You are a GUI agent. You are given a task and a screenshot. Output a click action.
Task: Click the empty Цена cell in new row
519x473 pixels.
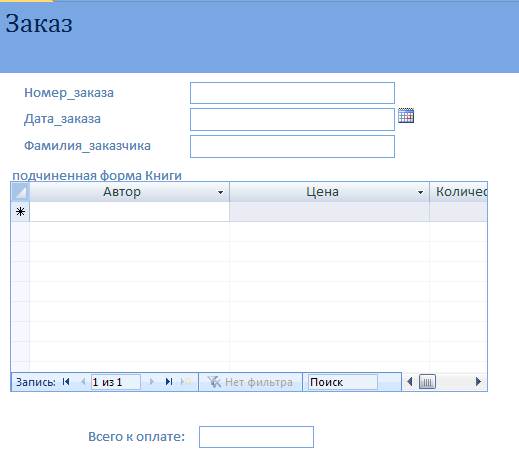[x=329, y=212]
